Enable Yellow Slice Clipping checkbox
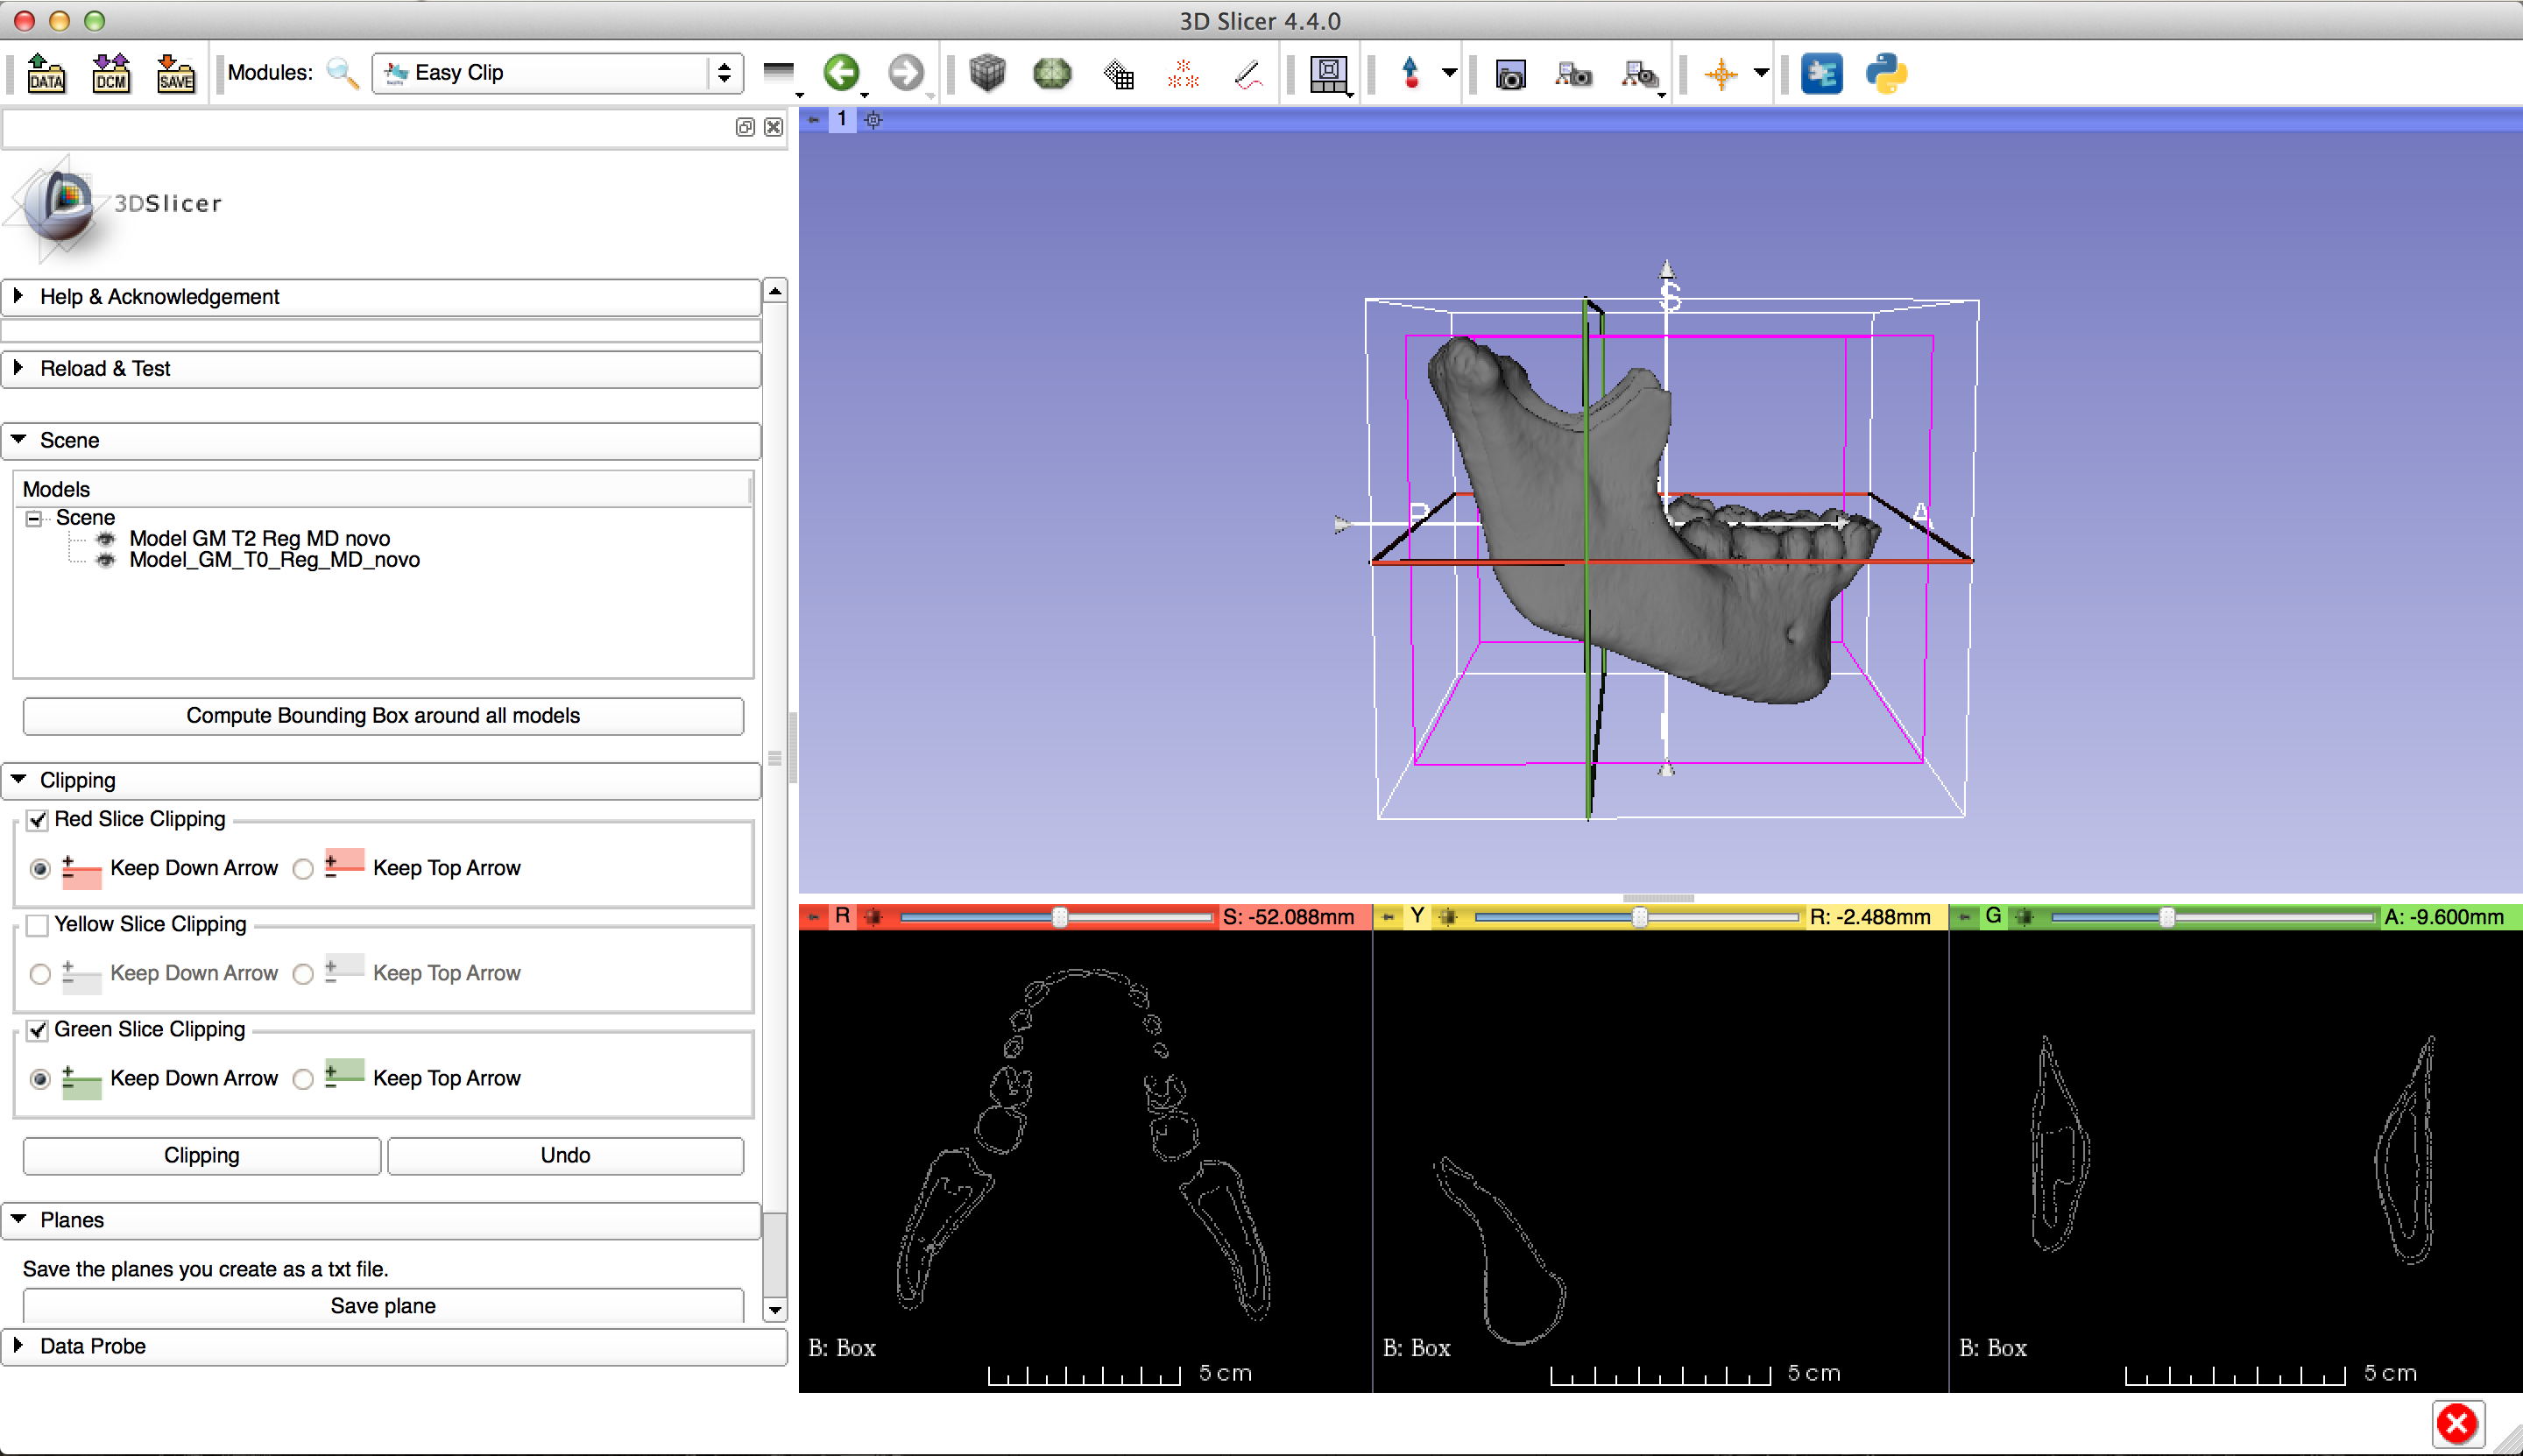 pos(38,925)
